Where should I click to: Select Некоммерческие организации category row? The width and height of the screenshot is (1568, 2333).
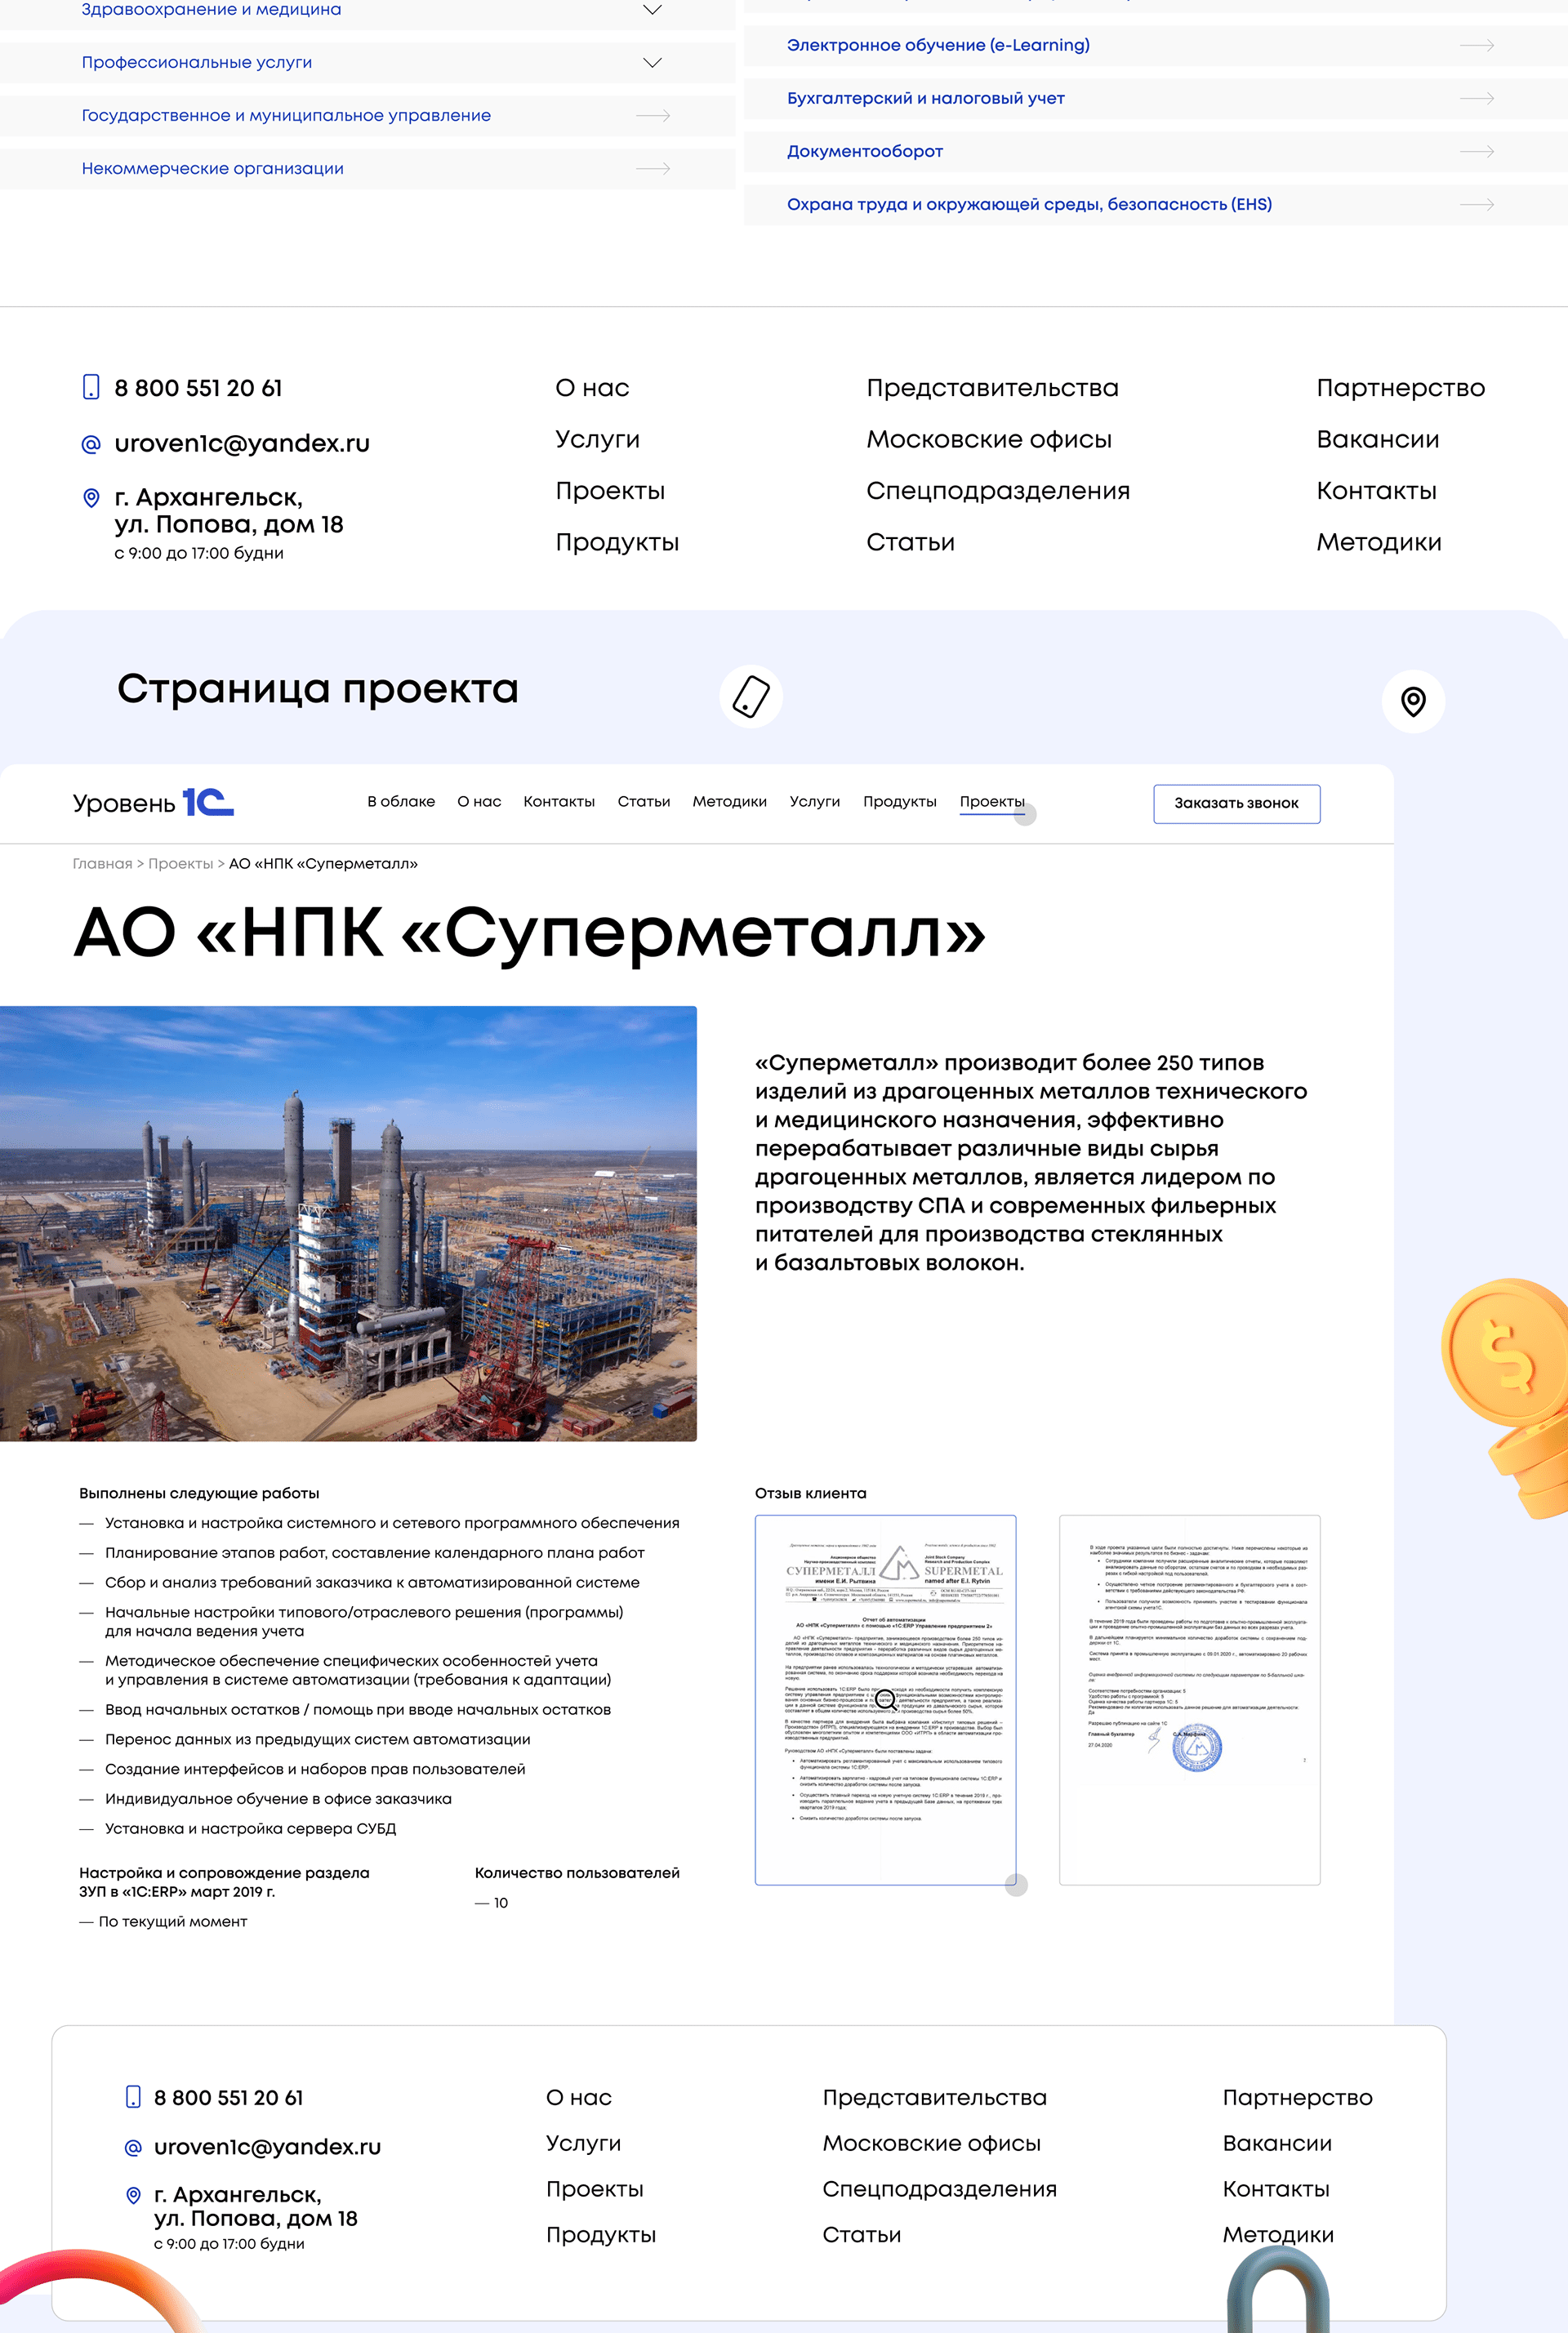coord(212,168)
